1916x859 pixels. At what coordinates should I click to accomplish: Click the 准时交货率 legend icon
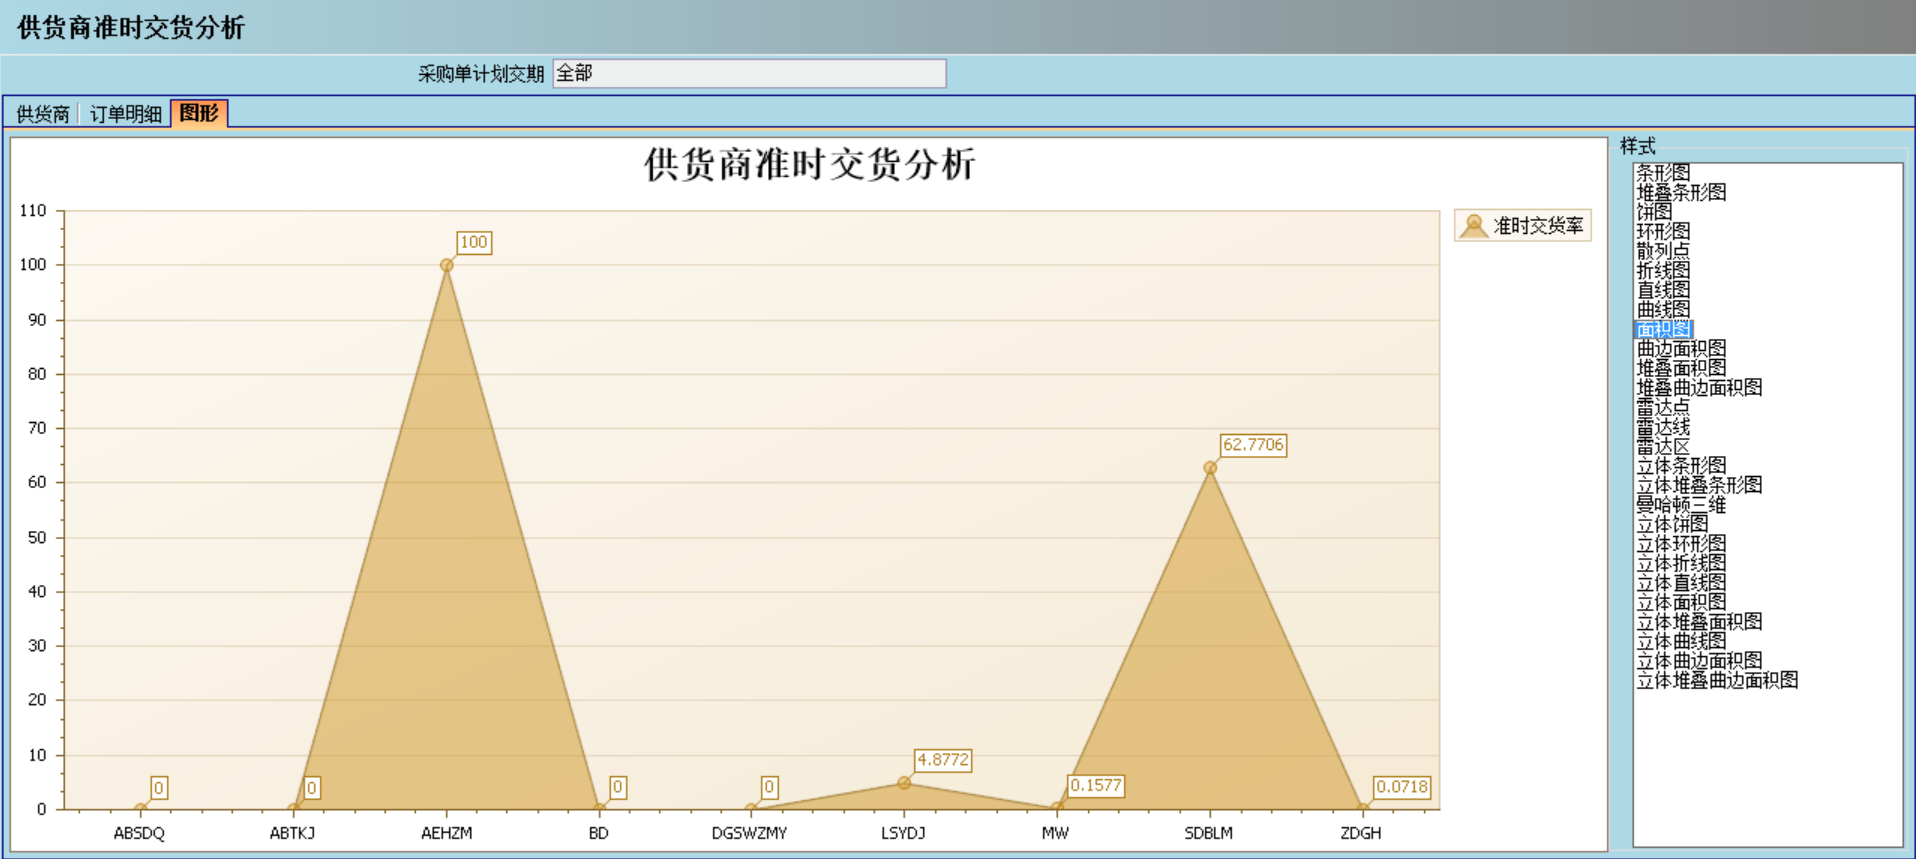tap(1473, 226)
